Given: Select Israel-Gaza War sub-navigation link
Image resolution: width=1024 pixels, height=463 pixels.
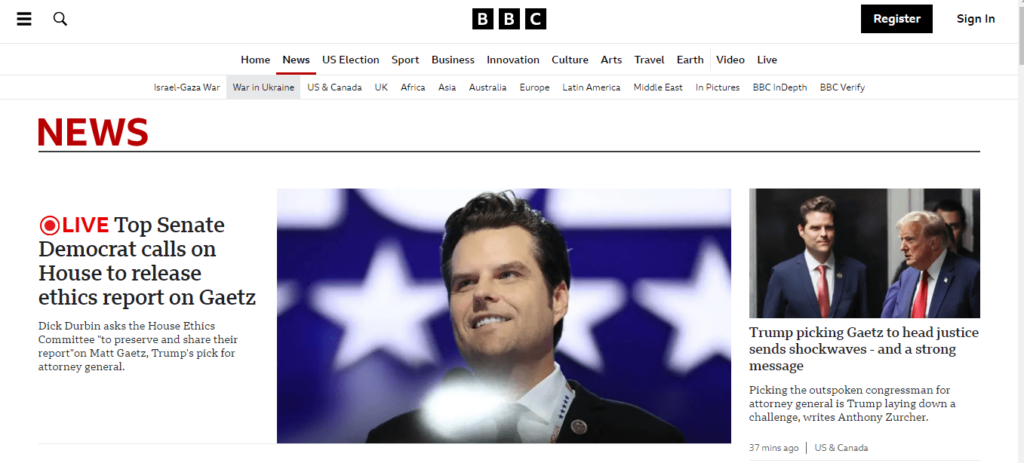Looking at the screenshot, I should coord(187,88).
